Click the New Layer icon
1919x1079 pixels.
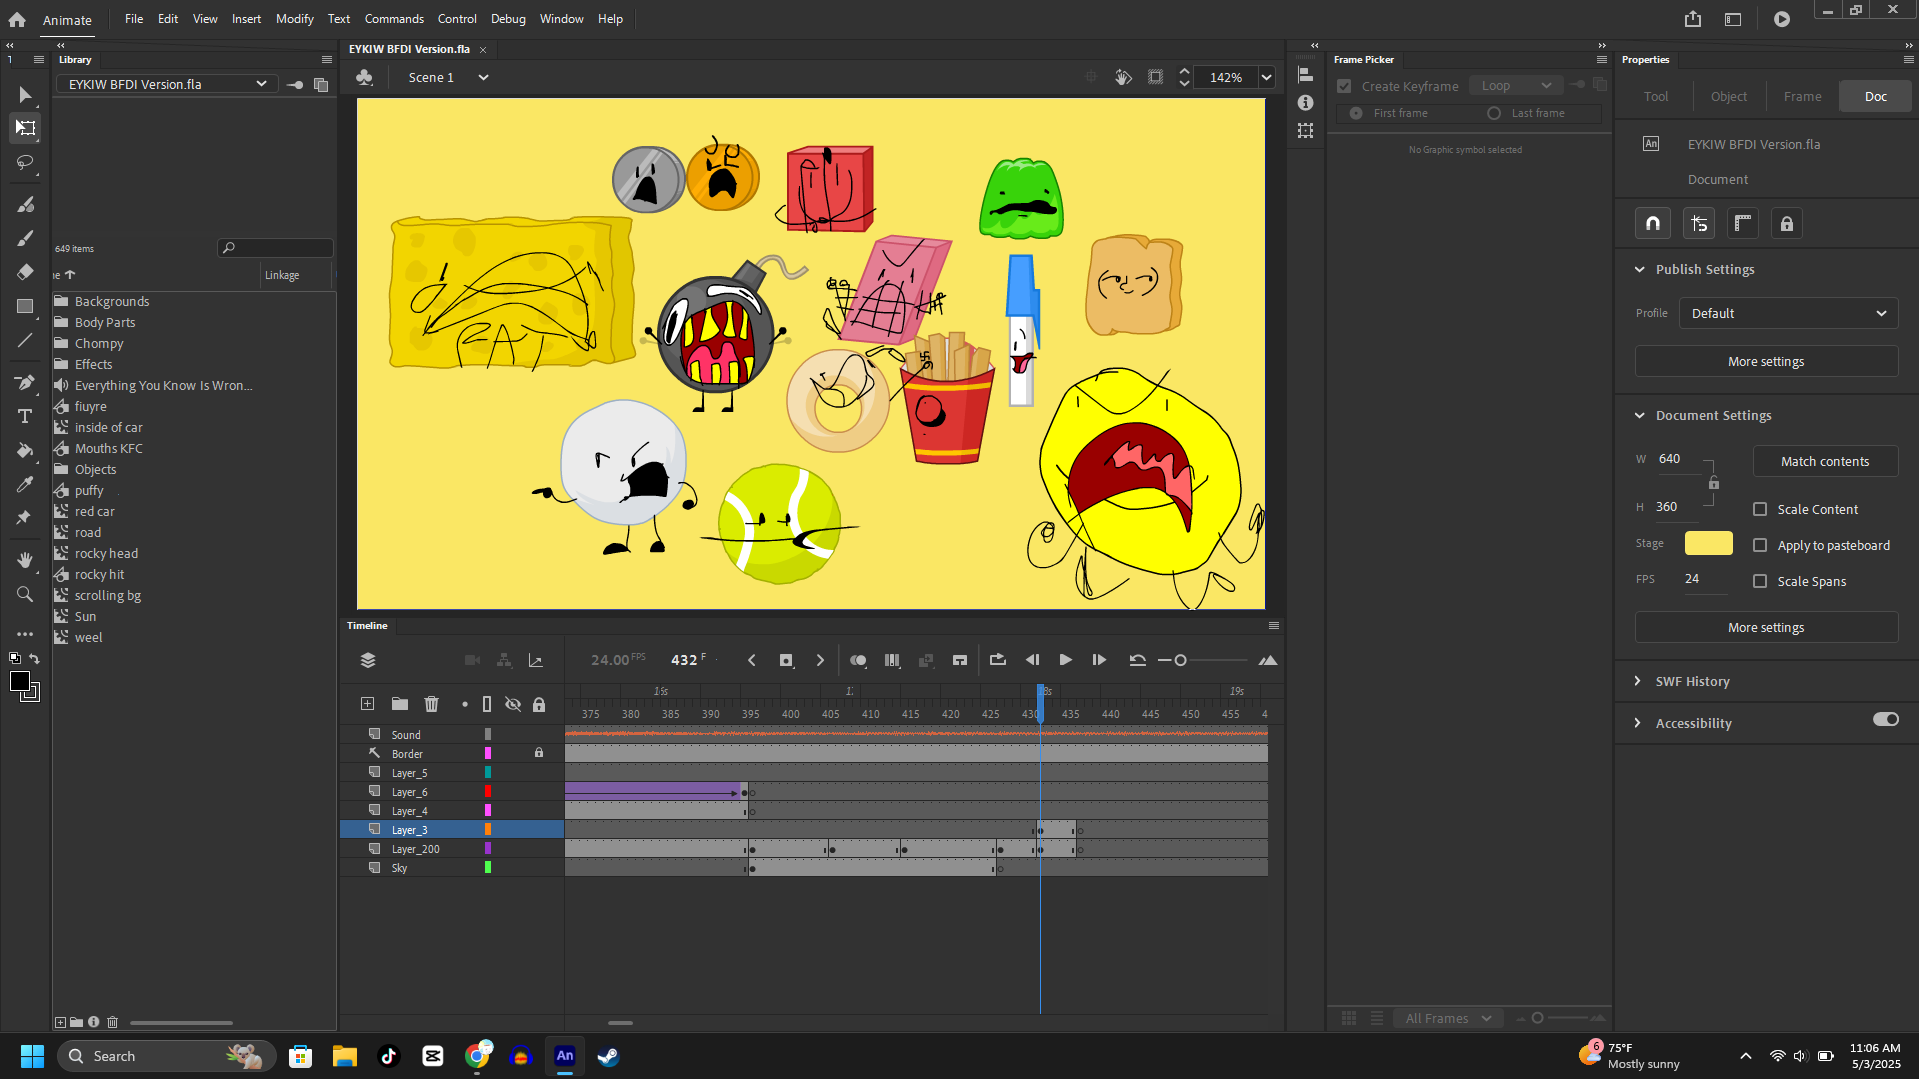pyautogui.click(x=367, y=704)
